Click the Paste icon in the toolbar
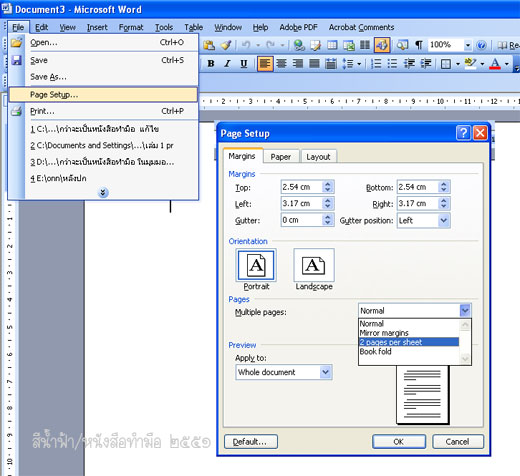Viewport: 520px width, 476px height. point(209,45)
